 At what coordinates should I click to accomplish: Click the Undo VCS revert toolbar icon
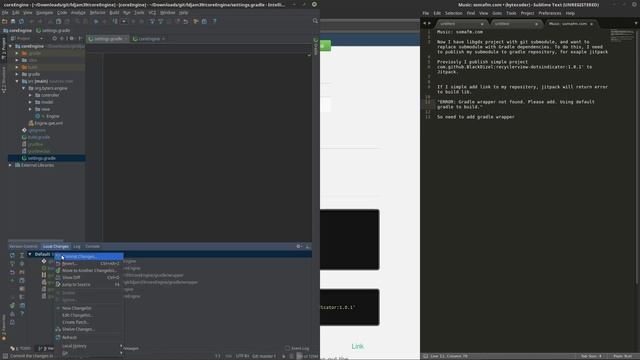186,21
